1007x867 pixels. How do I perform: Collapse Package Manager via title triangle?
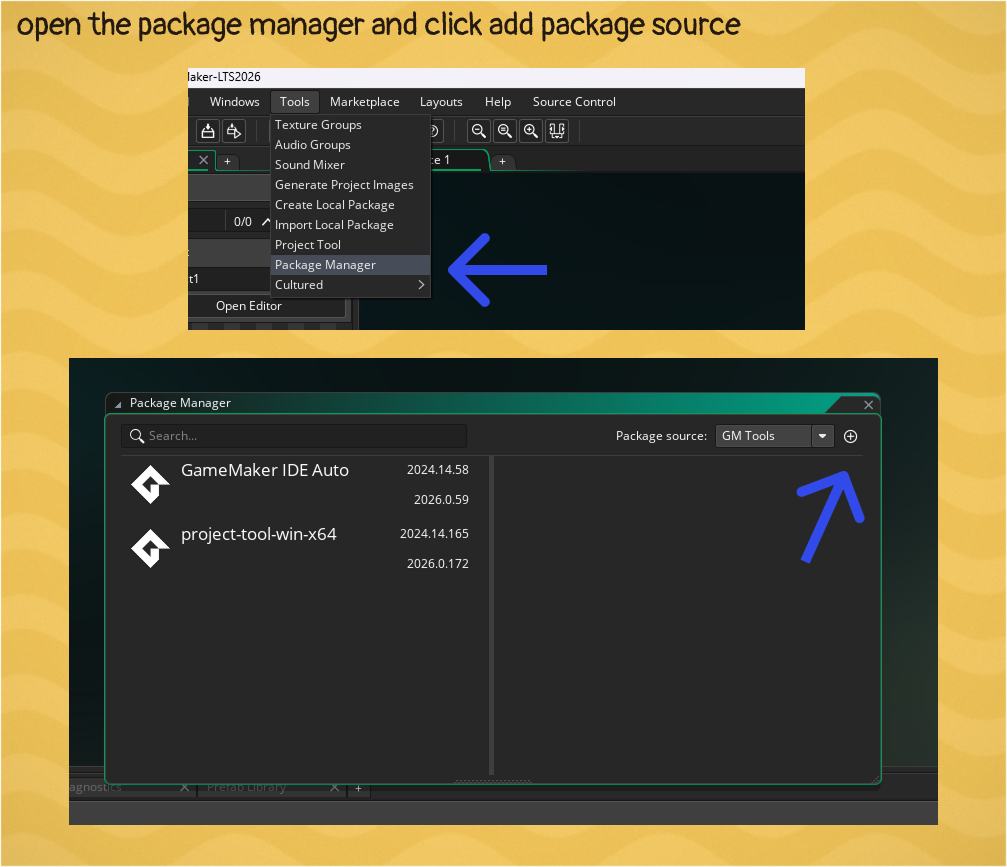click(x=118, y=405)
